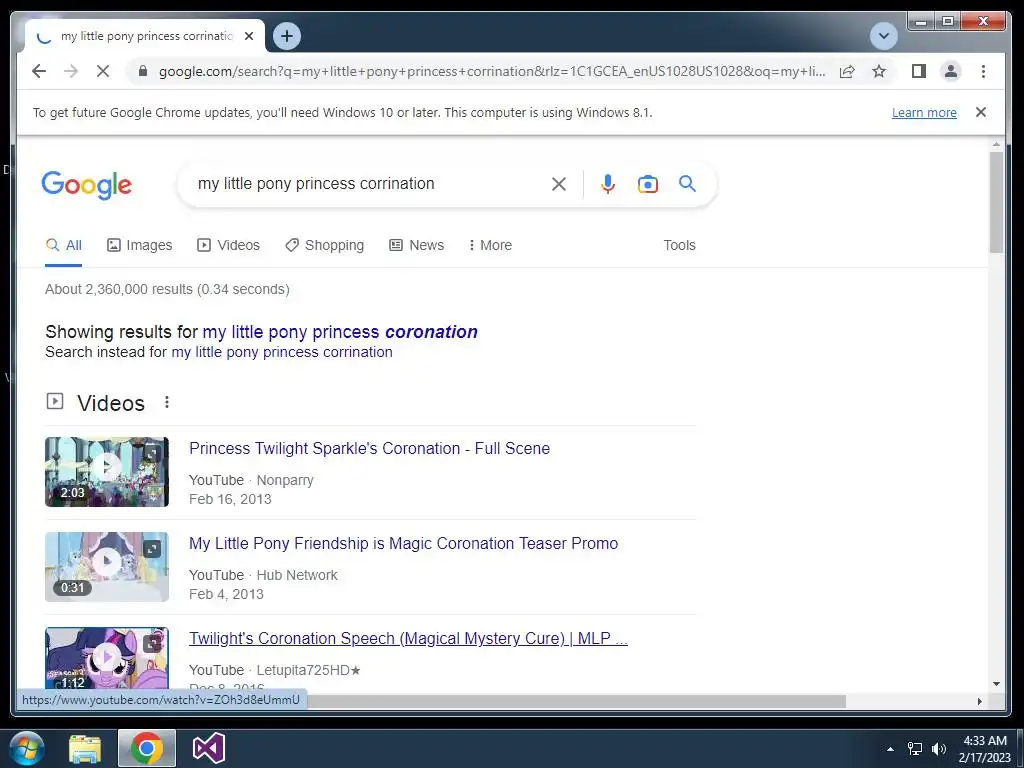Show hidden system tray icons
1024x768 pixels.
pyautogui.click(x=890, y=749)
